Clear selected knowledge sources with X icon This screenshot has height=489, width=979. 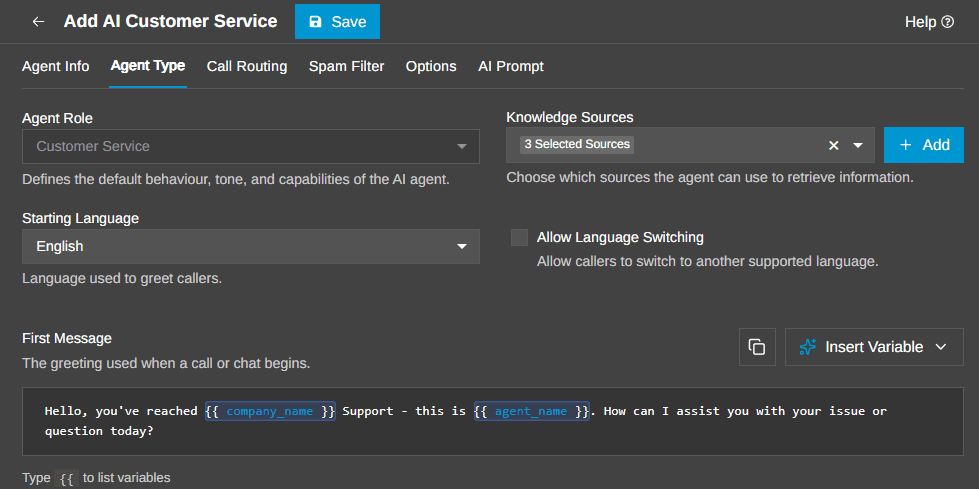pyautogui.click(x=834, y=146)
